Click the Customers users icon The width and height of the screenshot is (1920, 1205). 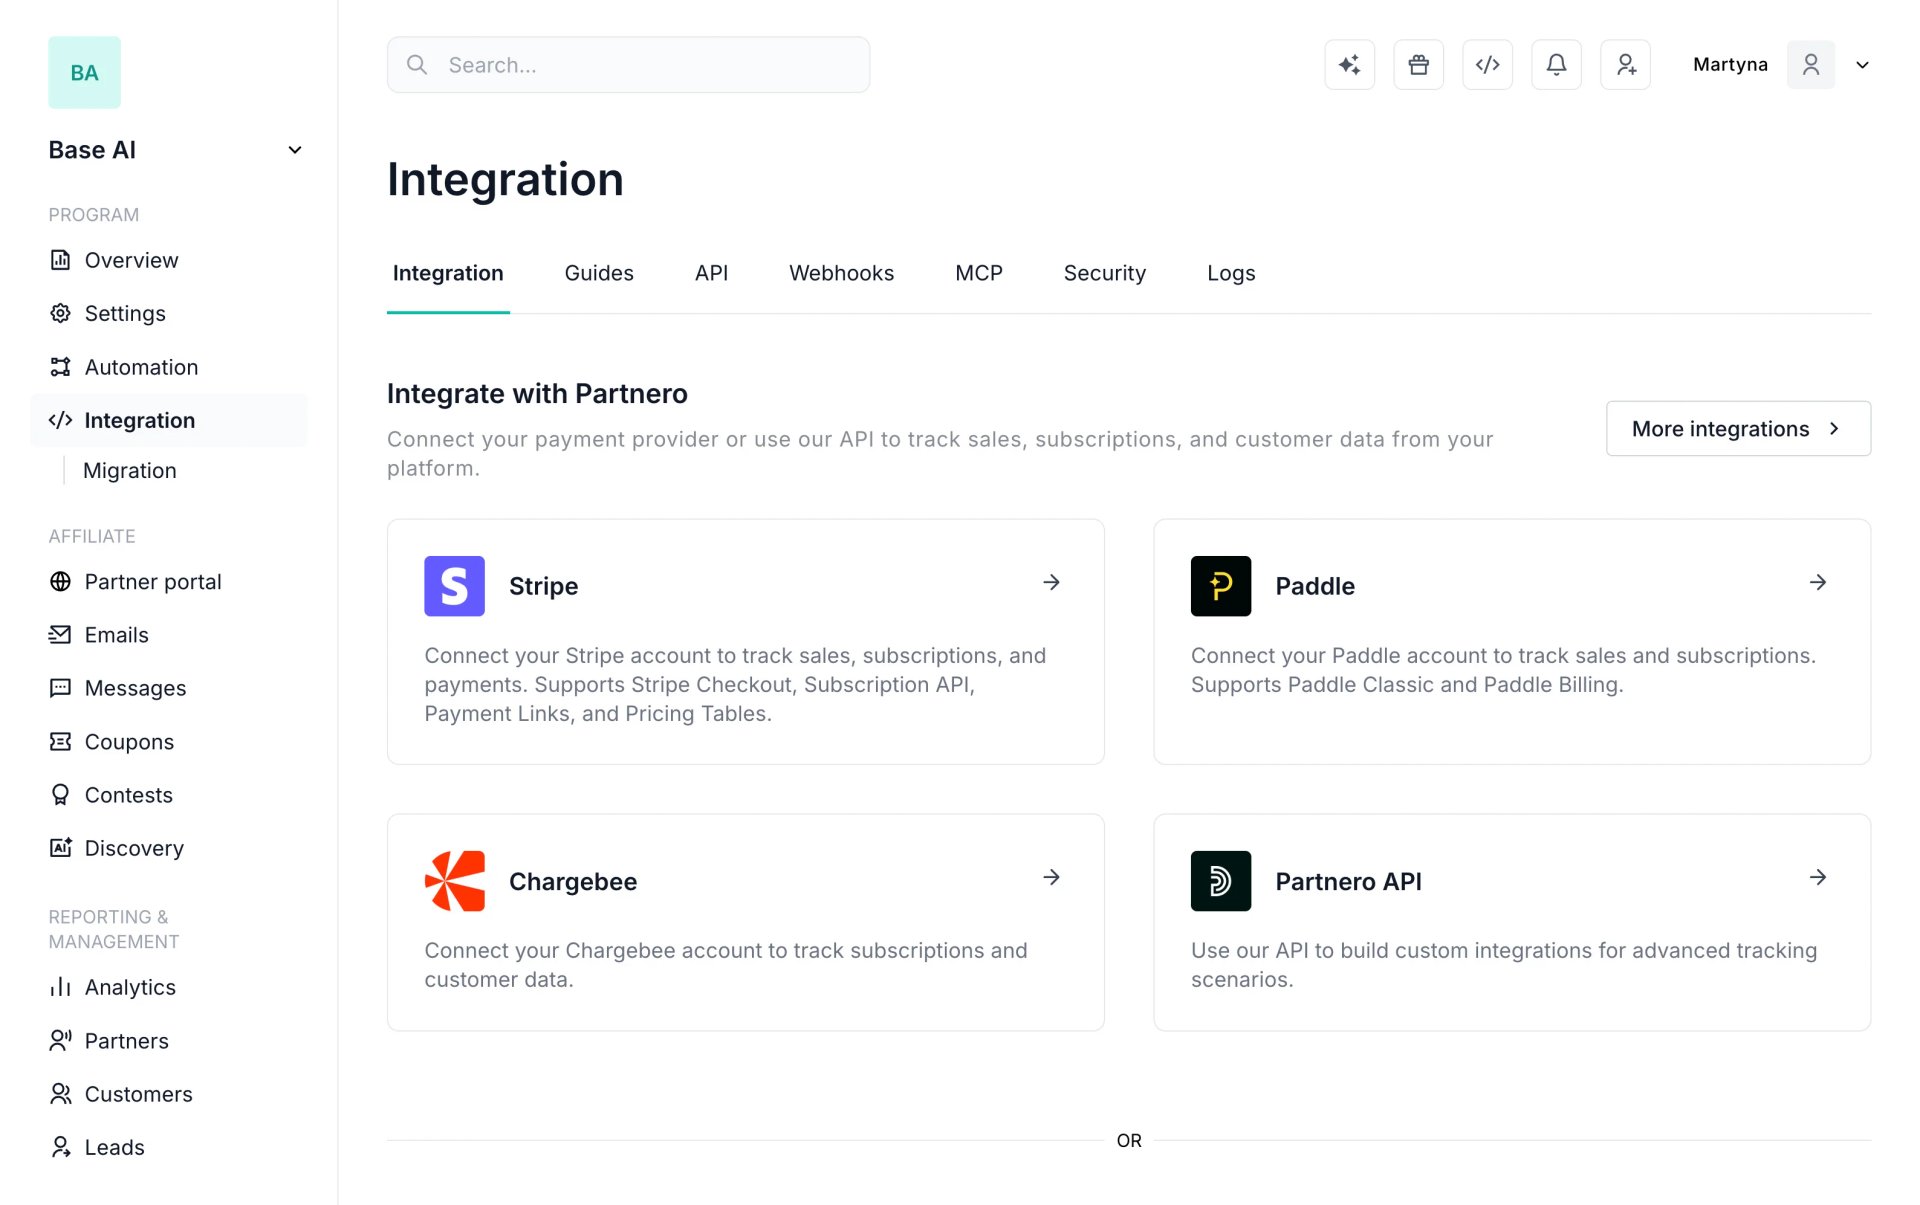tap(60, 1094)
